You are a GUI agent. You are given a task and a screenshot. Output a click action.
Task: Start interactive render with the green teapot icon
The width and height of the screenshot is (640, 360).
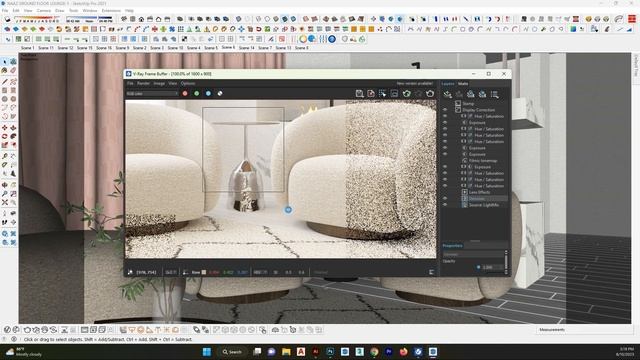406,93
